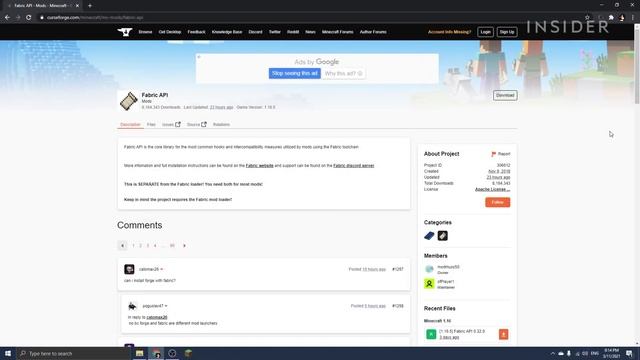
Task: Click the Windows taskbar search box
Action: click(x=73, y=353)
